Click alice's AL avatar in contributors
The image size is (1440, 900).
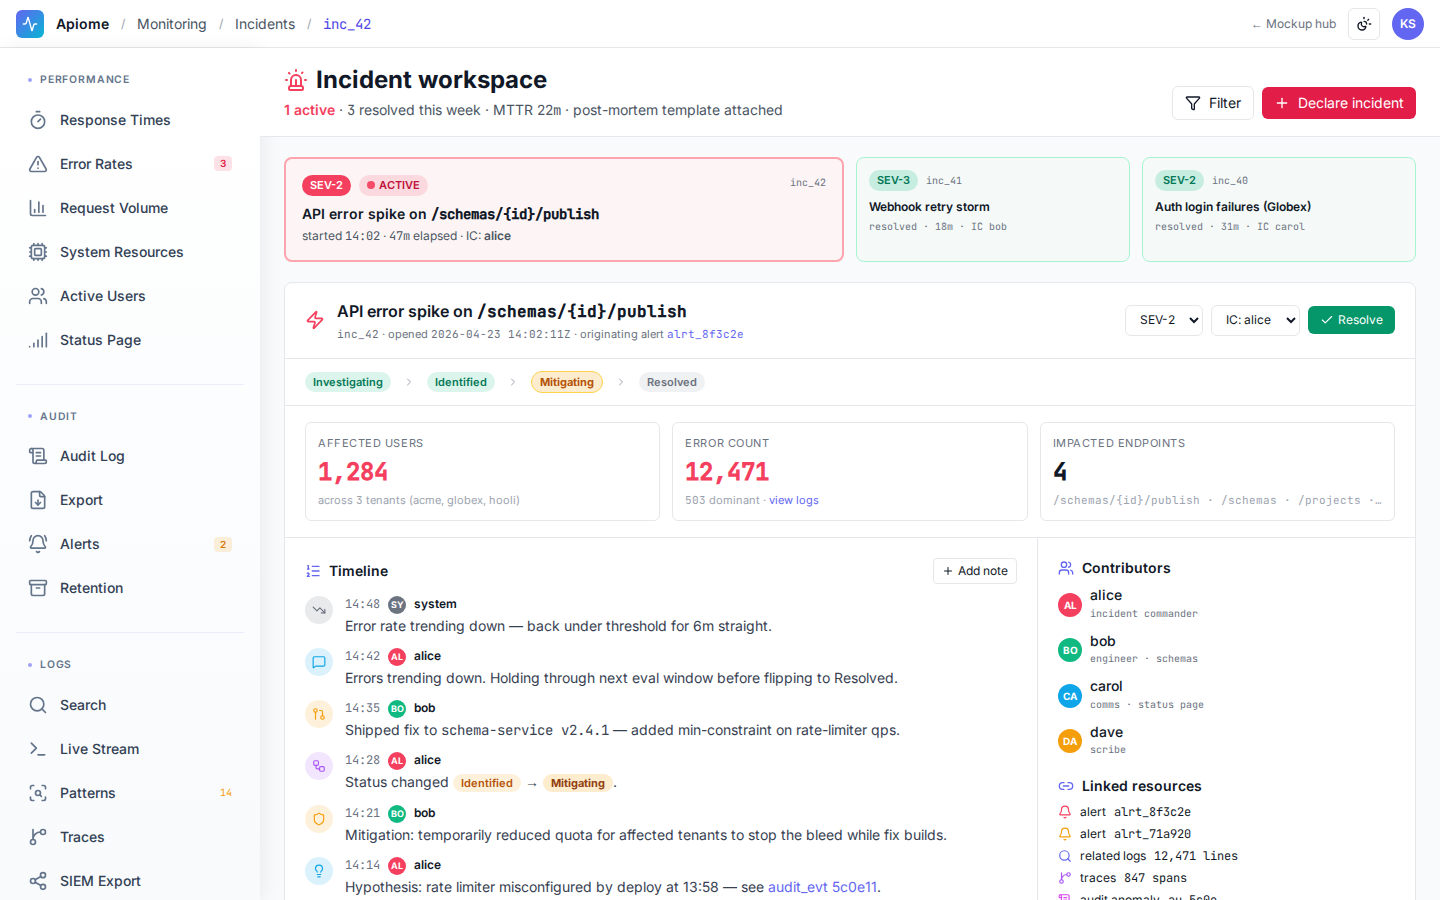pyautogui.click(x=1070, y=604)
